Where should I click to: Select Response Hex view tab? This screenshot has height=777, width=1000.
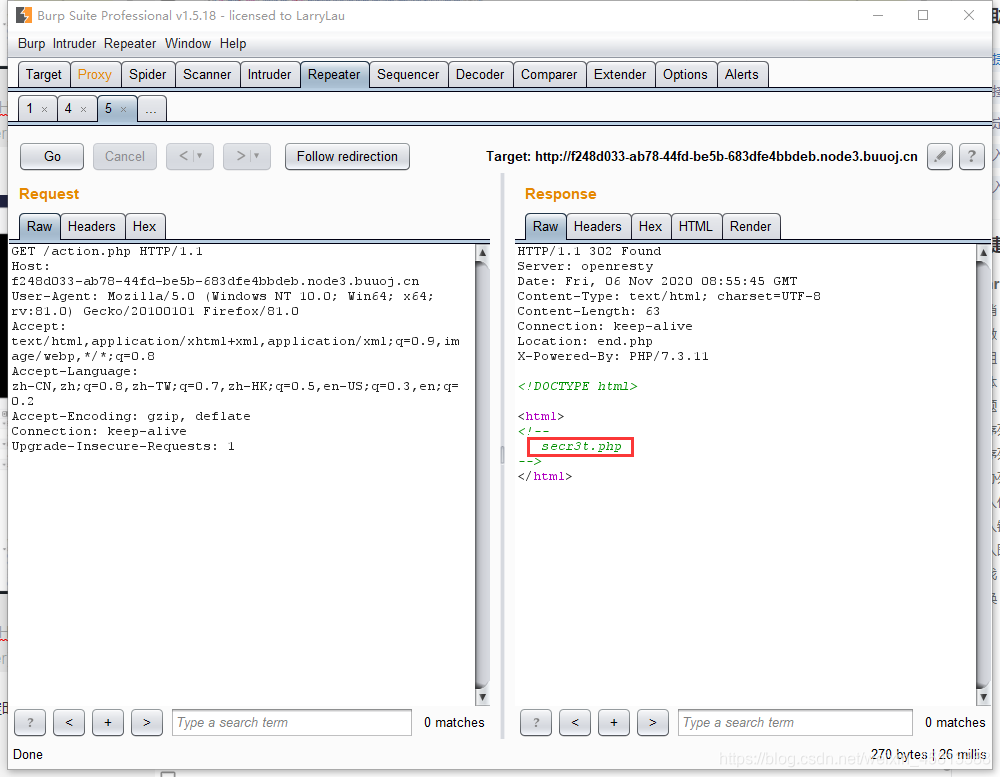click(x=651, y=226)
